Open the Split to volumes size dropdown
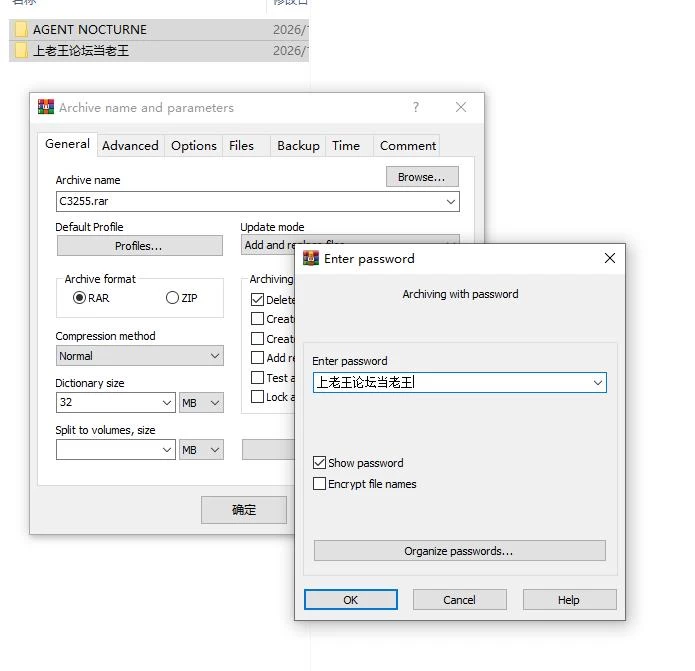Screen dimensions: 695x671 167,450
